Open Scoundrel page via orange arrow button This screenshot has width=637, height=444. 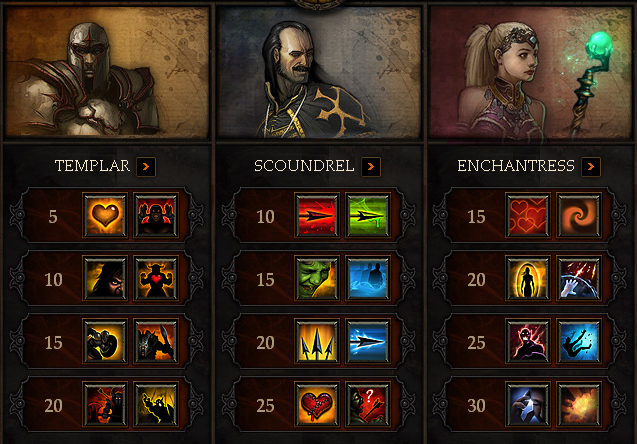[371, 167]
